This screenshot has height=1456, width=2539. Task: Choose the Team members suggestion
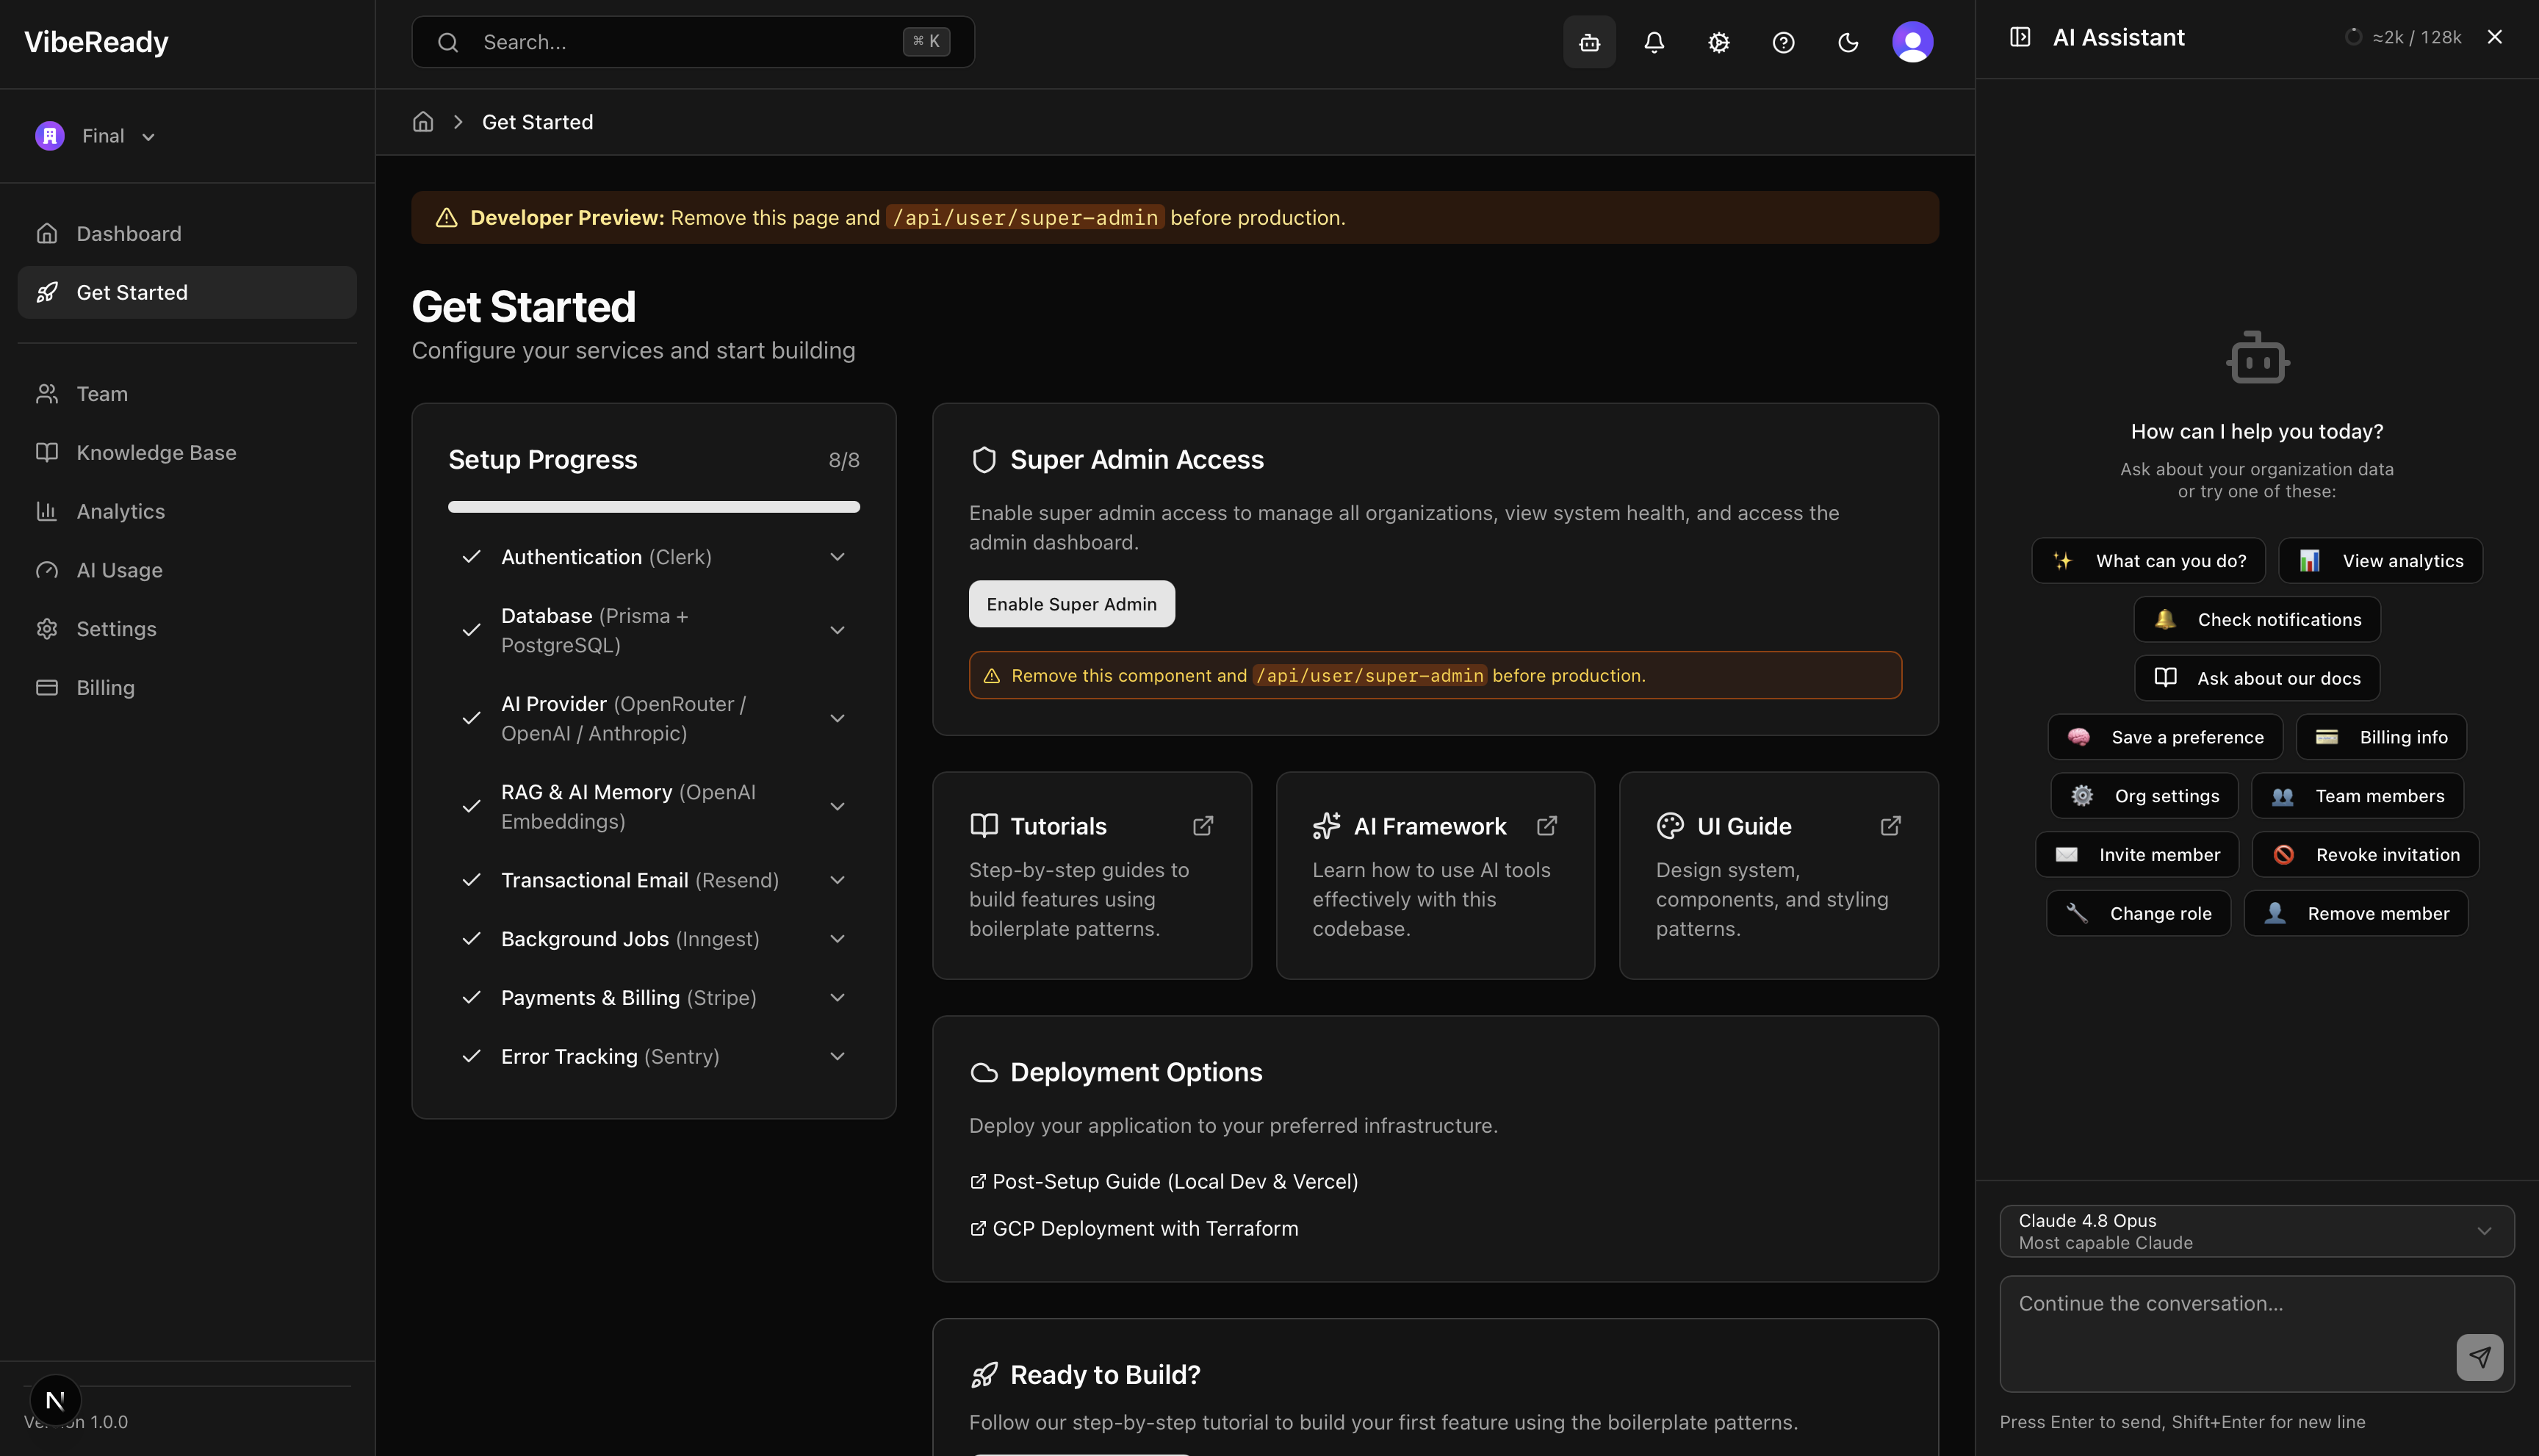tap(2357, 796)
